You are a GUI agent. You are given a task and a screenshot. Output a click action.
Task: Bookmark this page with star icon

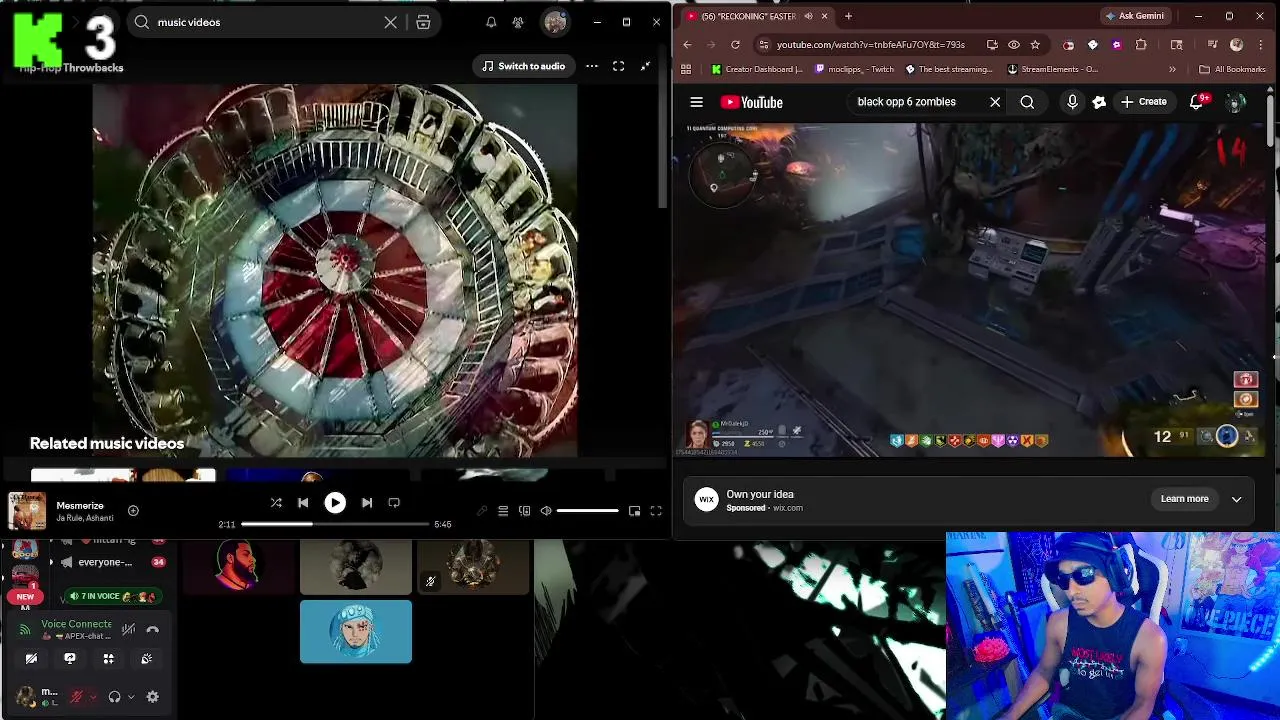(1035, 45)
